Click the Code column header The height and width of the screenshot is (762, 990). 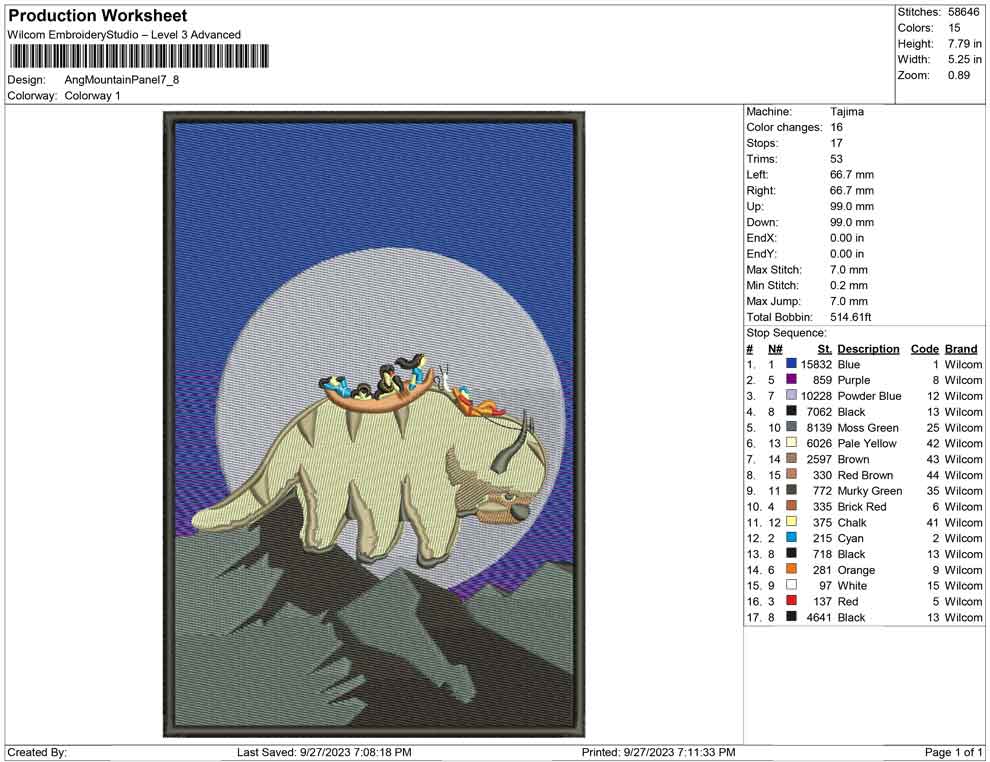tap(925, 349)
